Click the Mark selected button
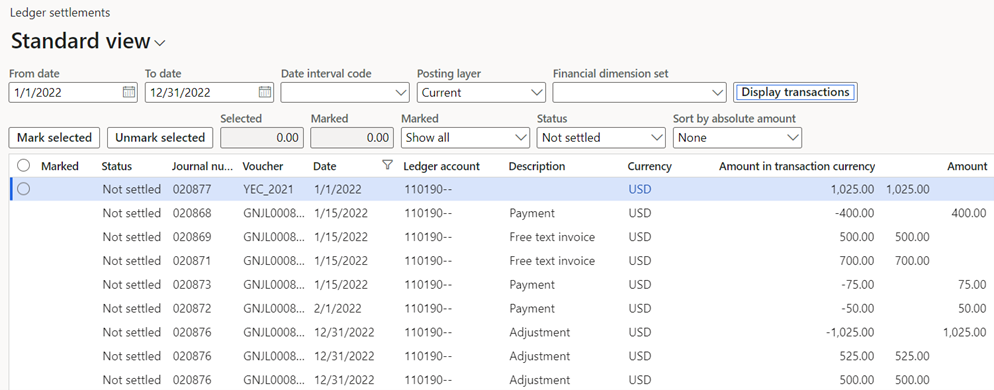The width and height of the screenshot is (994, 390). (54, 138)
